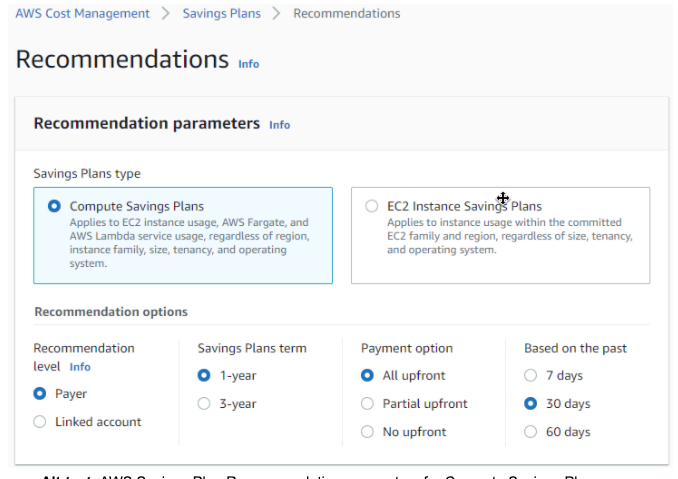Base recommendation on past 7 days
The image size is (678, 479).
point(531,376)
